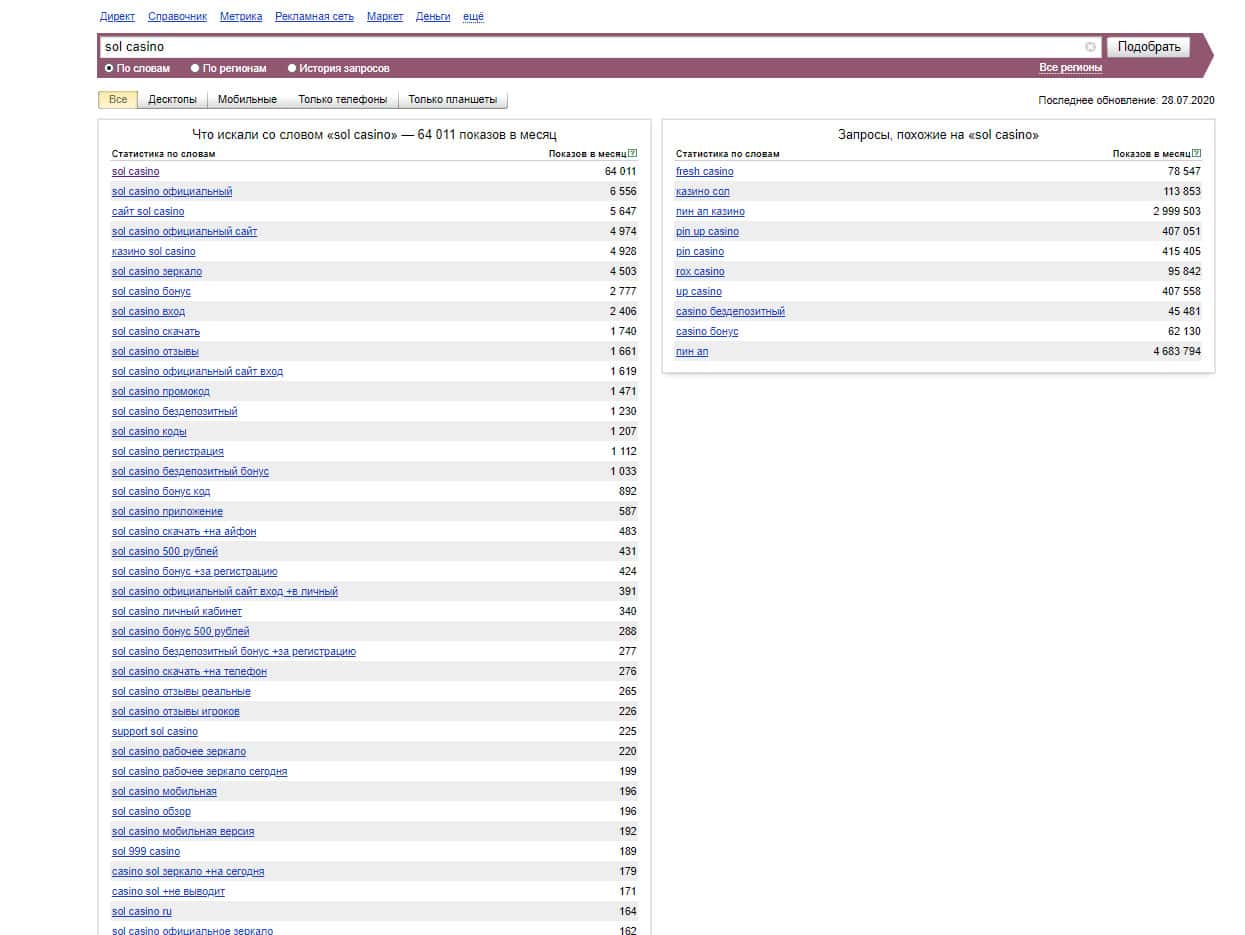Switch to the Десктопы tab

tap(172, 100)
